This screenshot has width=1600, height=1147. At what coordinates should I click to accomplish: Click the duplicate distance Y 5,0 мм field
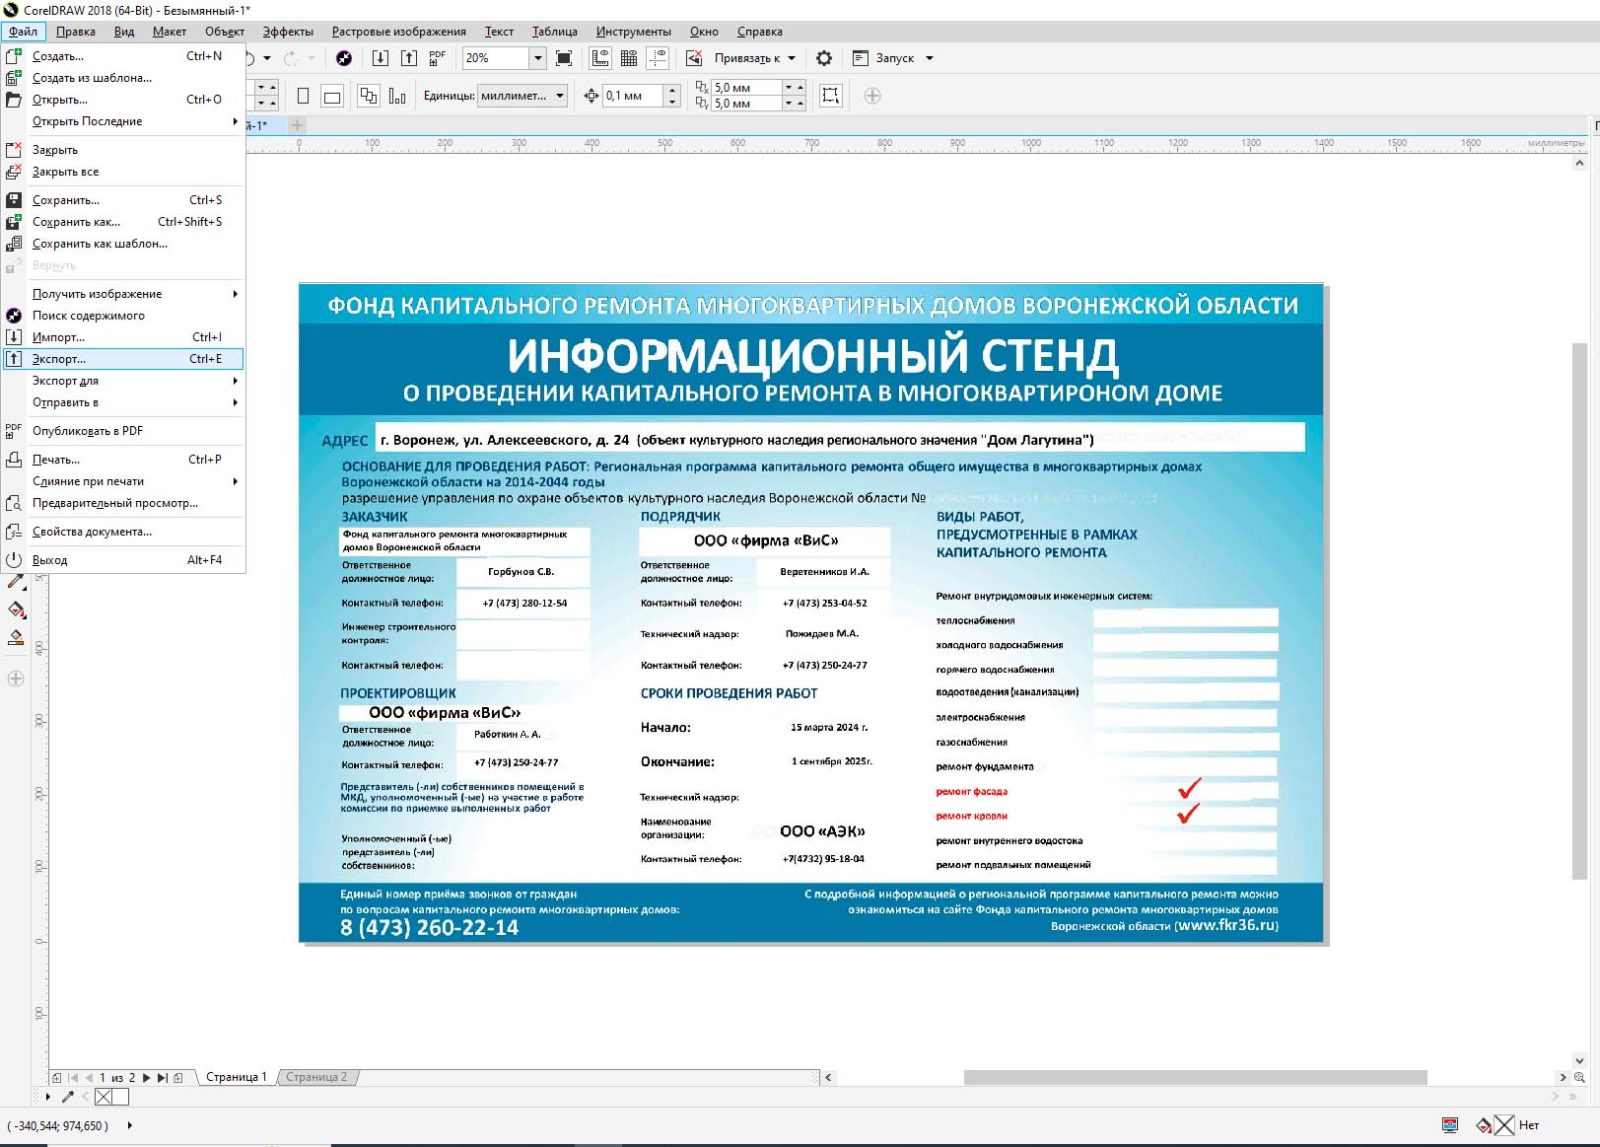click(746, 103)
